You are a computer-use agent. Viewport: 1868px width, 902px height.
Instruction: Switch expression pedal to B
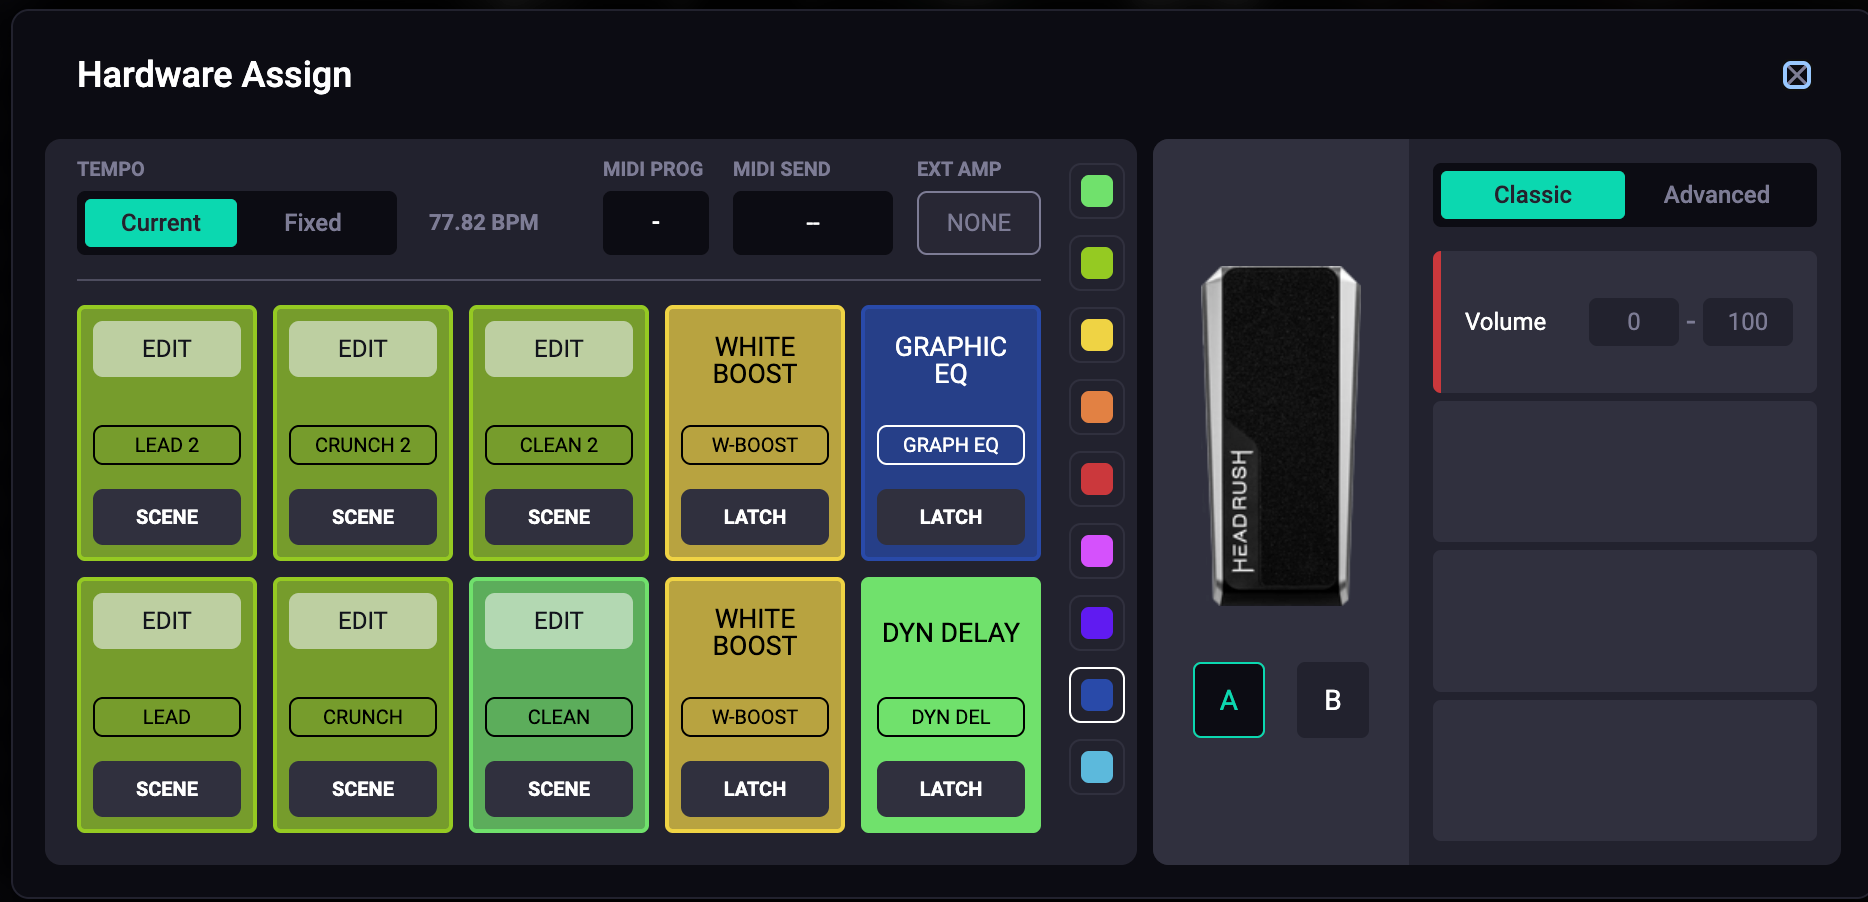1332,700
